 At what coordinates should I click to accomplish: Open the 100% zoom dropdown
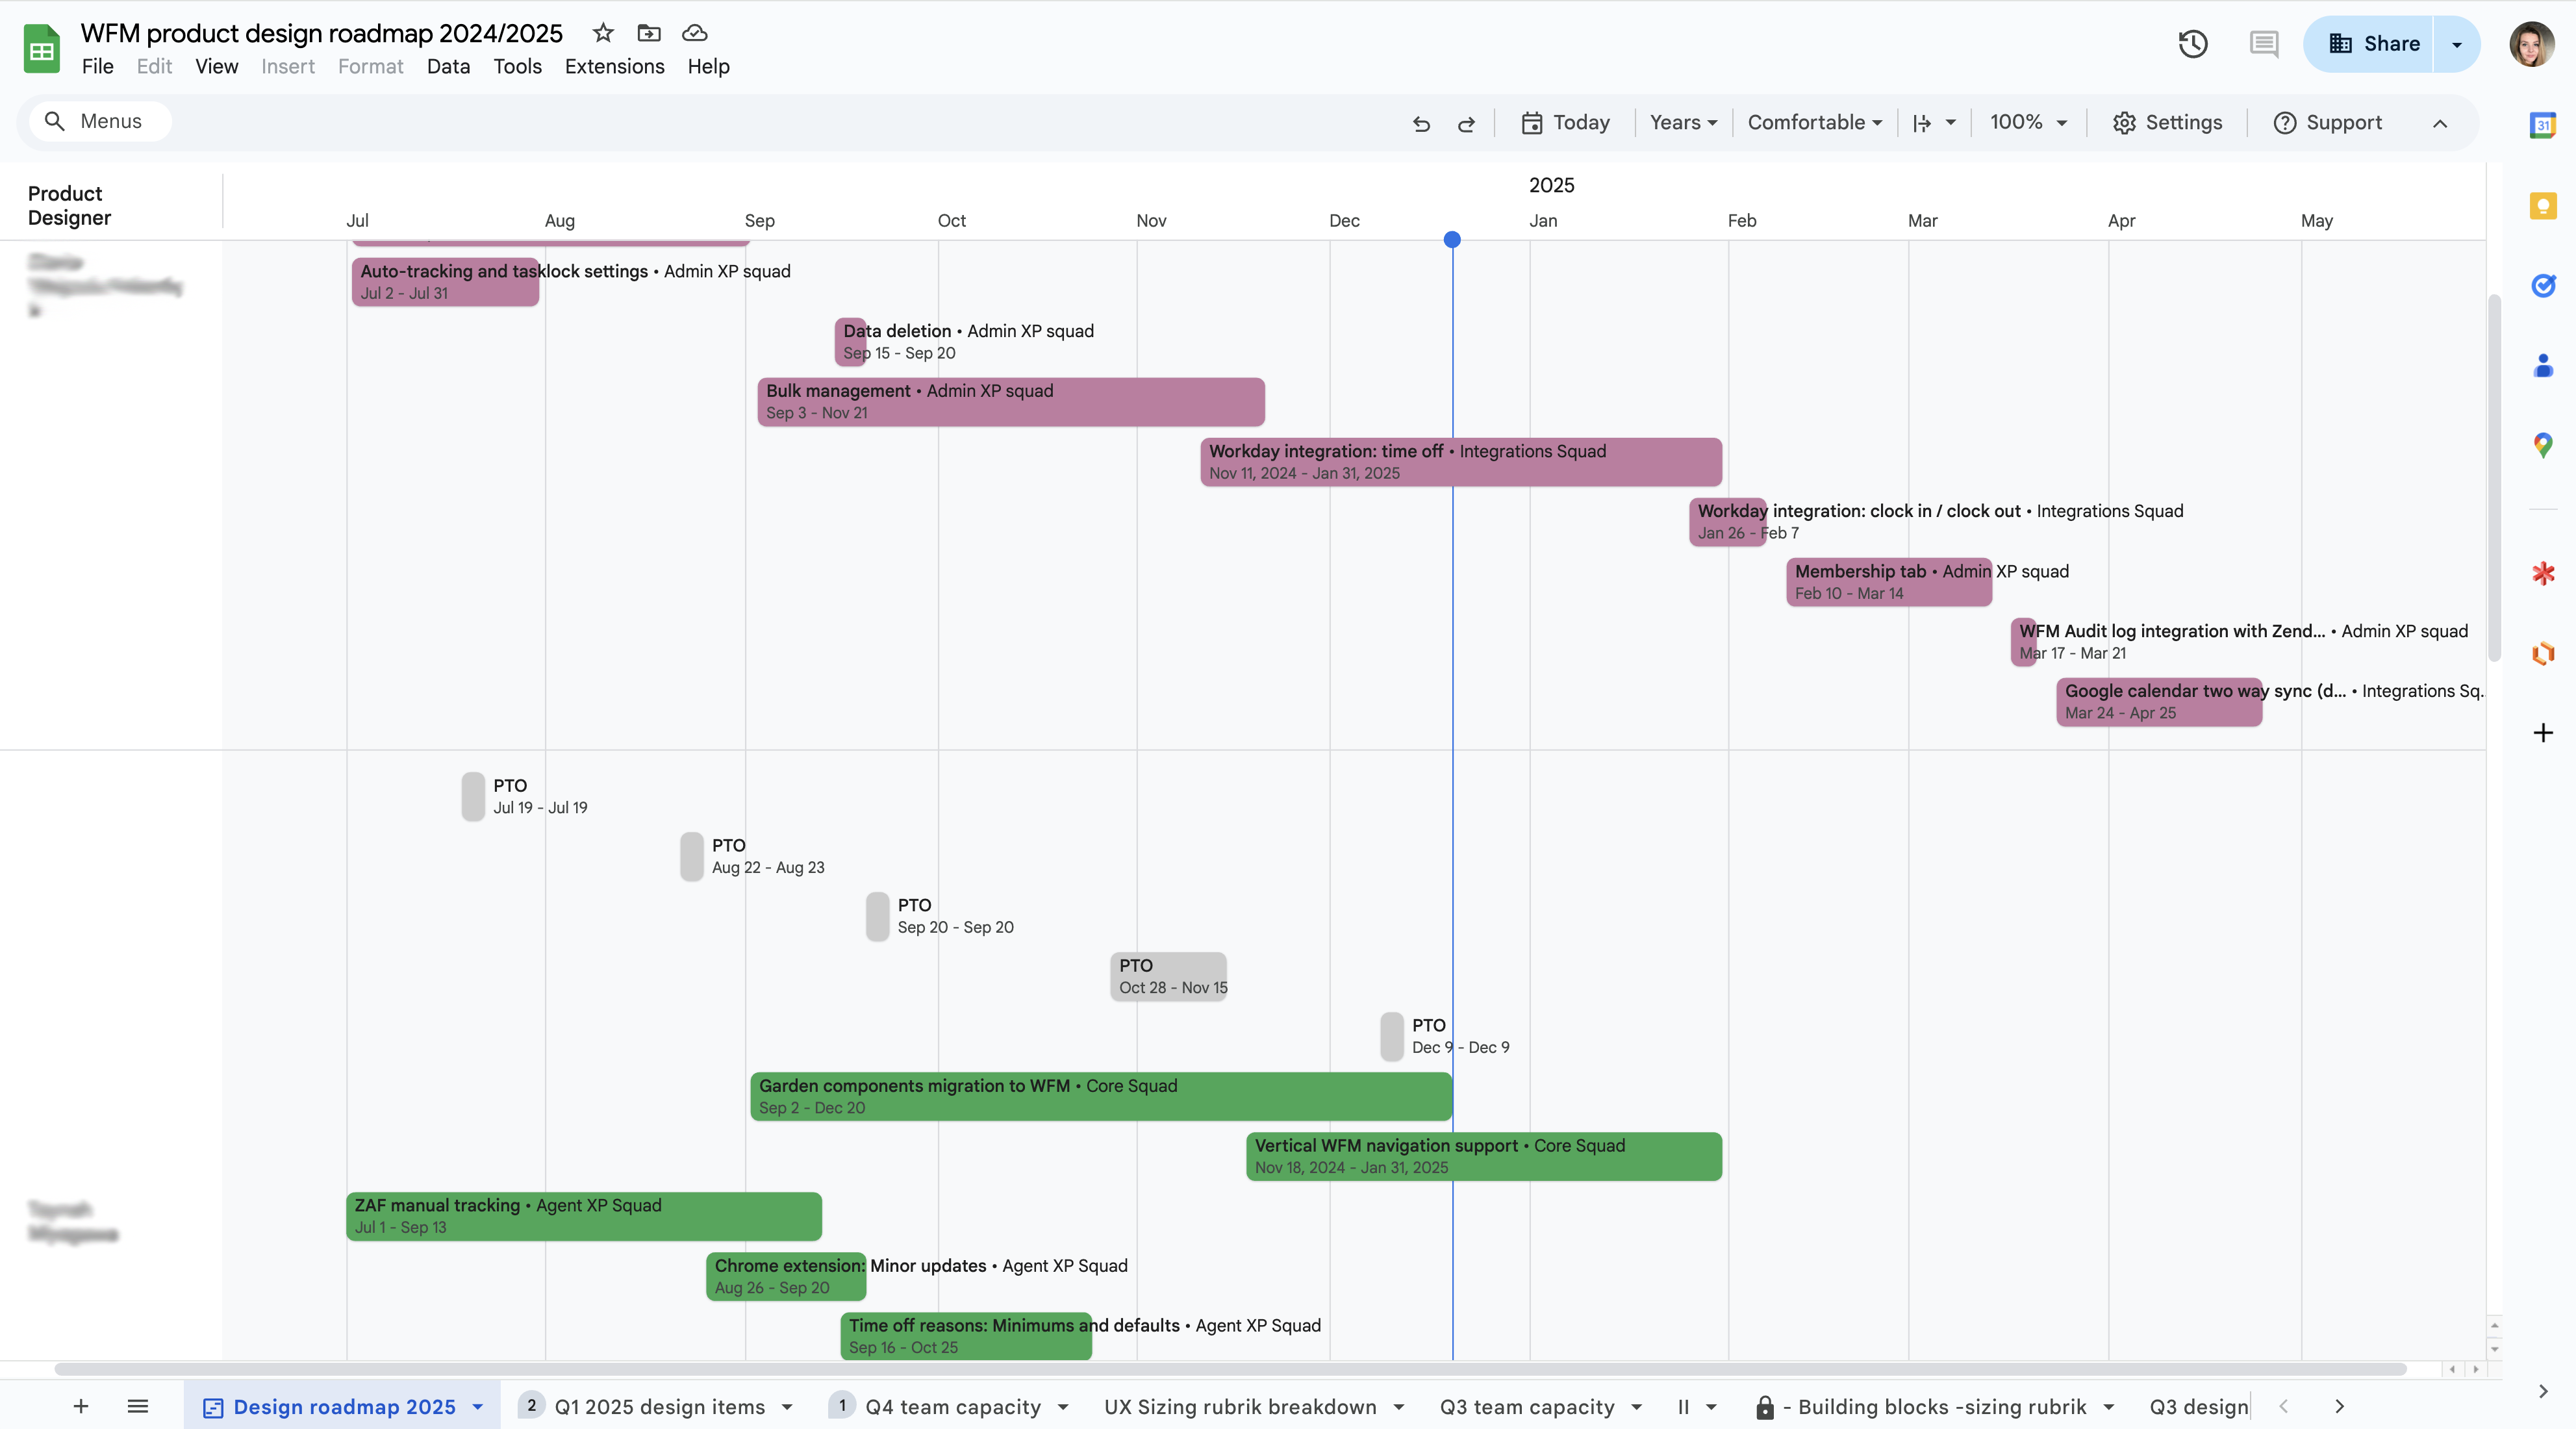click(2028, 123)
